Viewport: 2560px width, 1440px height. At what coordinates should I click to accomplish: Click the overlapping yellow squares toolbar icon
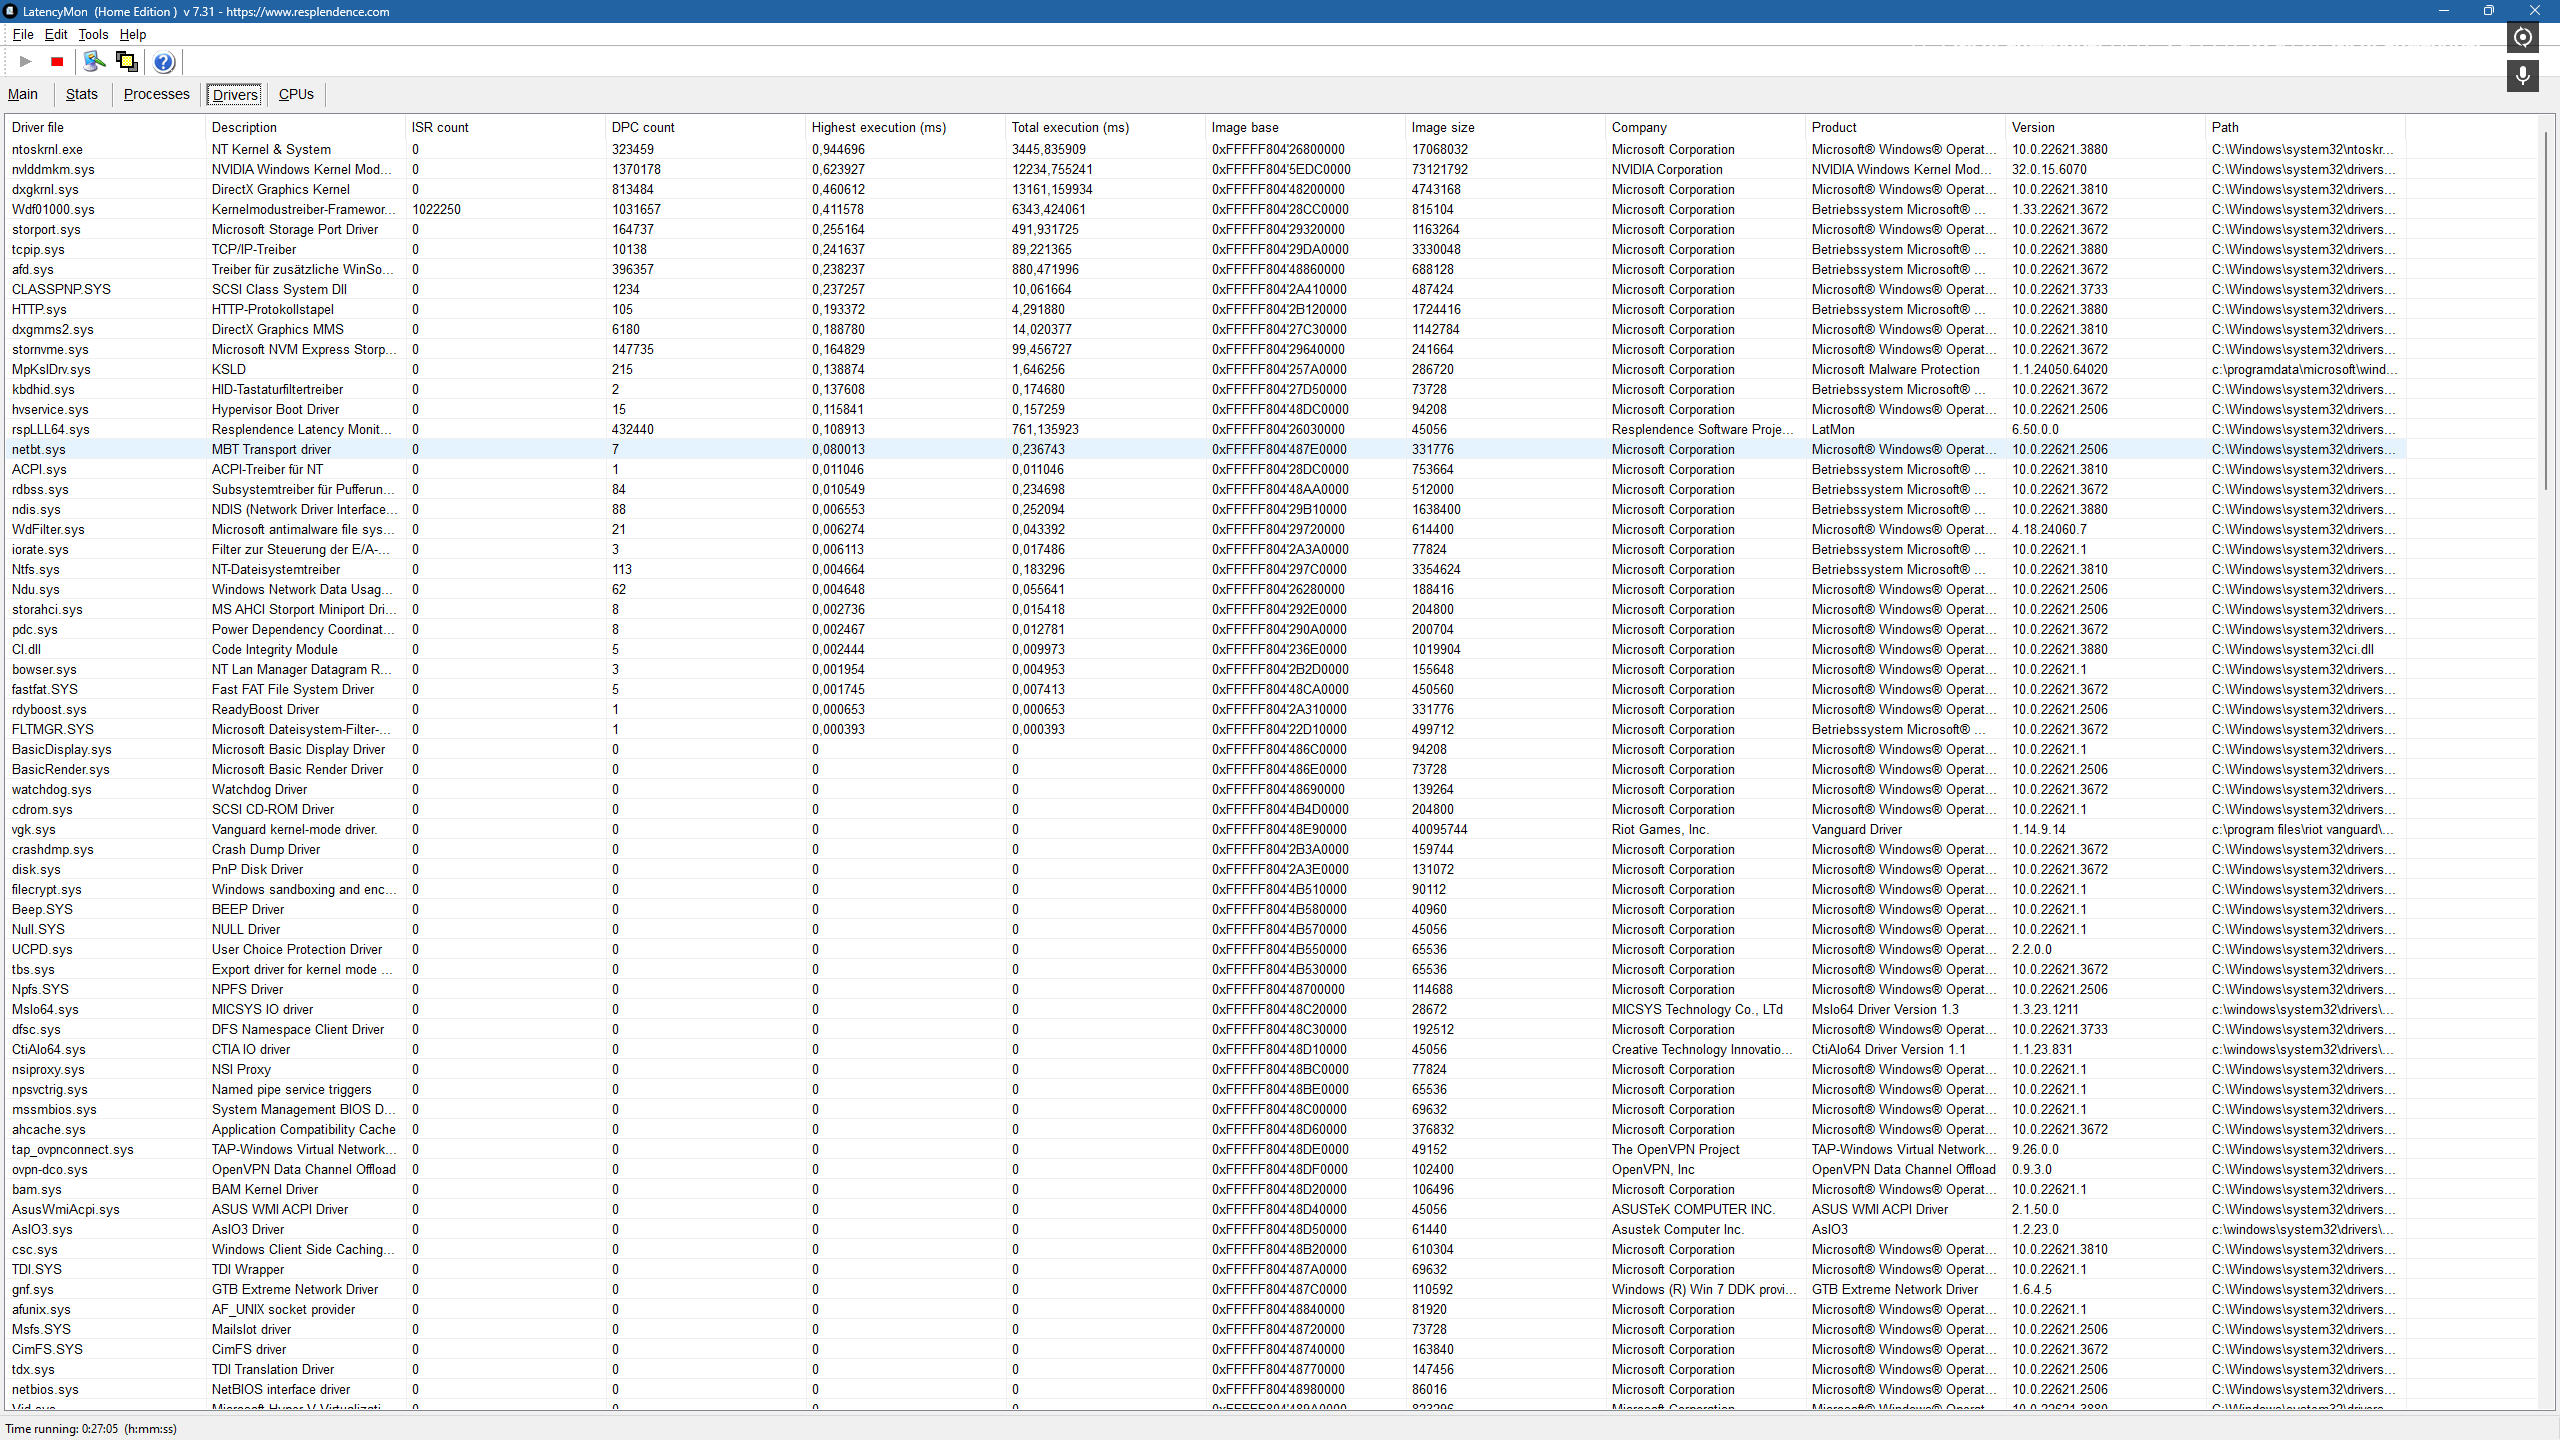pos(127,62)
